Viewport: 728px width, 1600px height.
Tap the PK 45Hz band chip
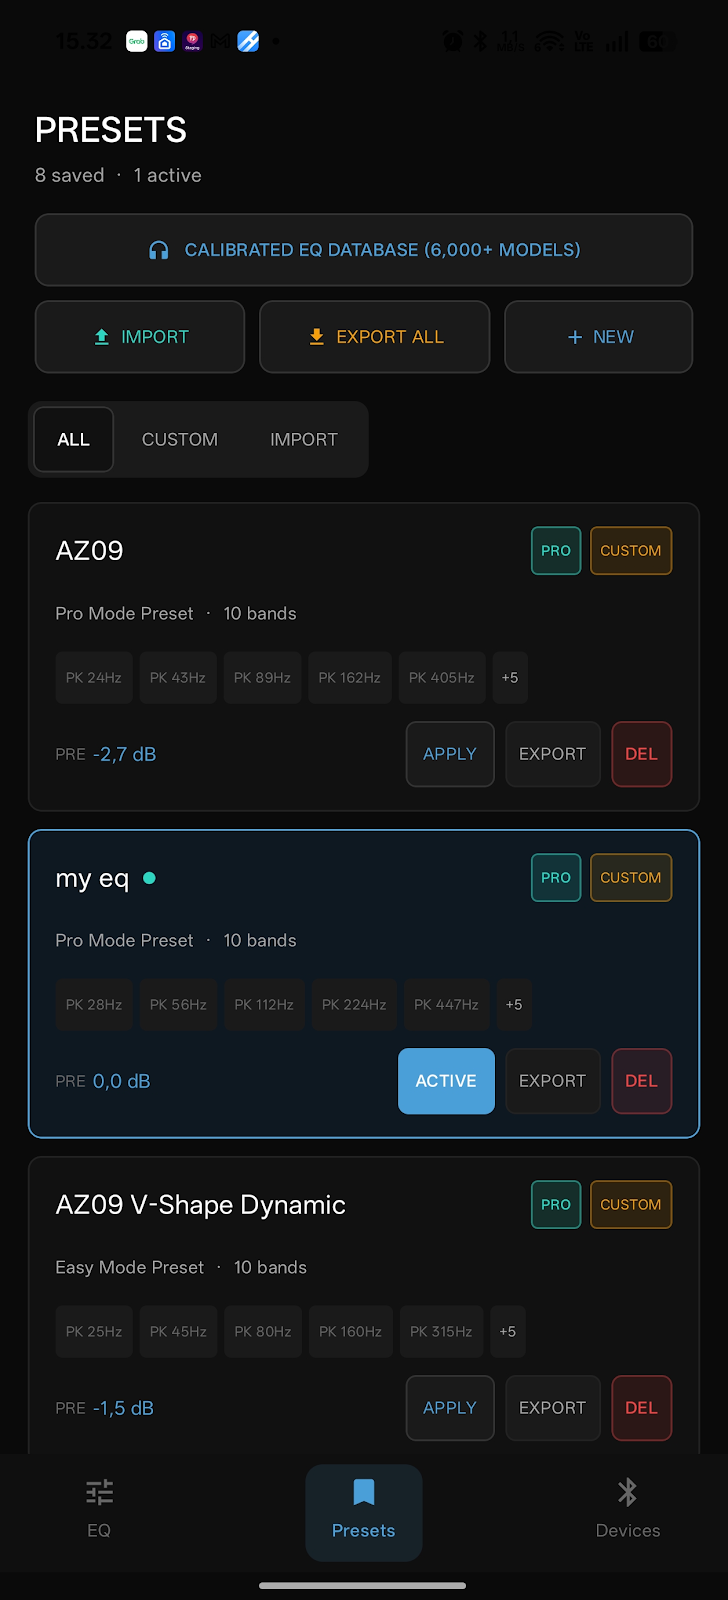(x=178, y=1332)
